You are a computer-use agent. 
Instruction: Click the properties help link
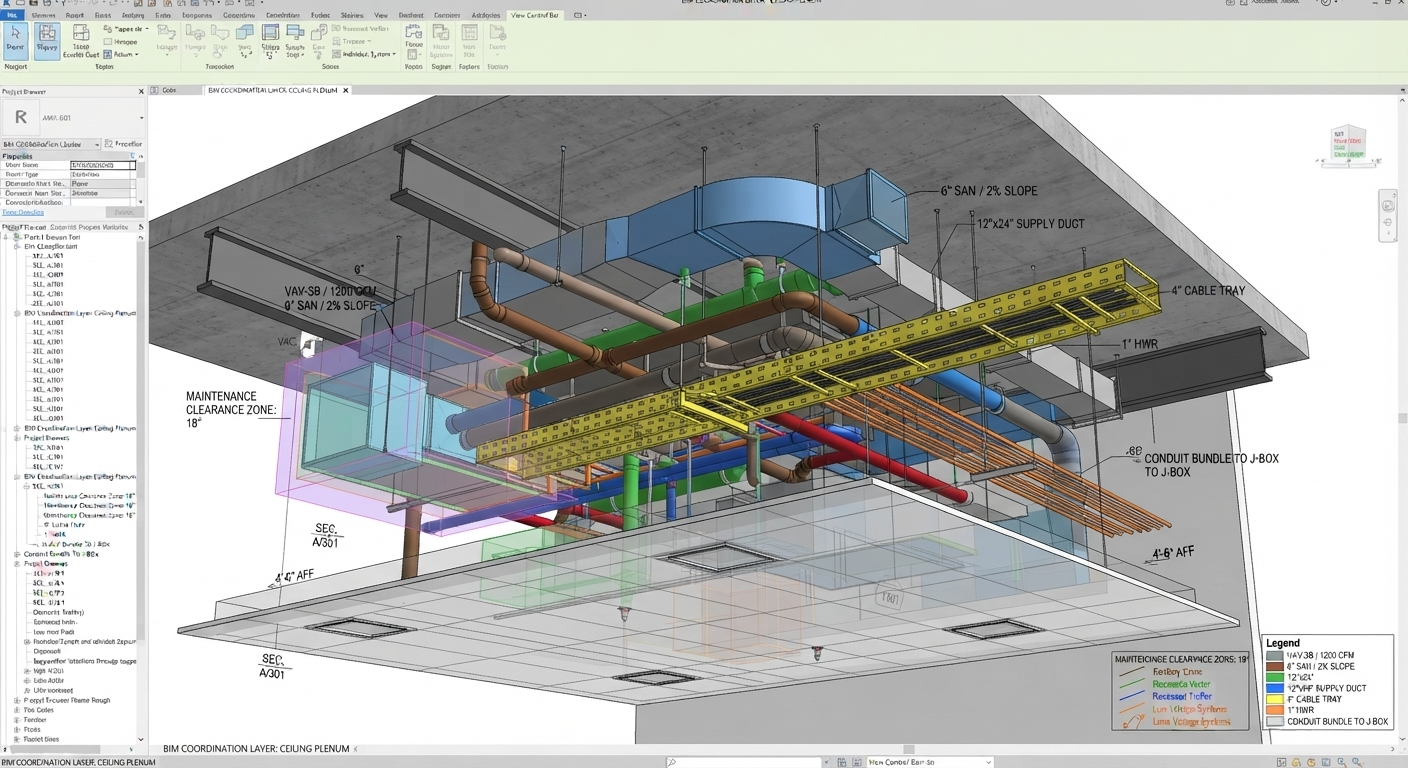(23, 212)
